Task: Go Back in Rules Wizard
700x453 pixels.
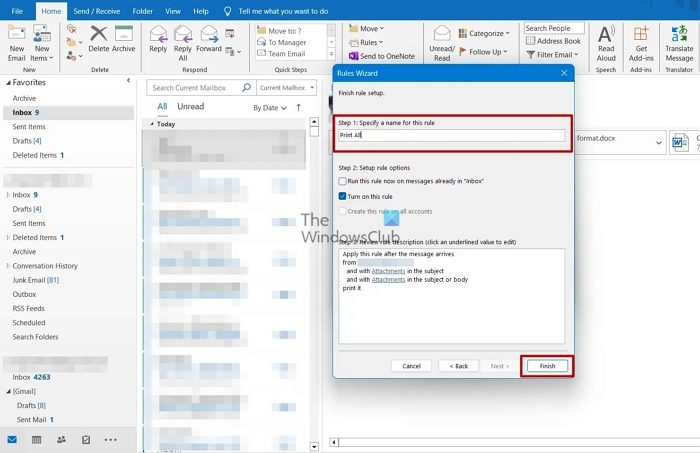Action: (458, 366)
